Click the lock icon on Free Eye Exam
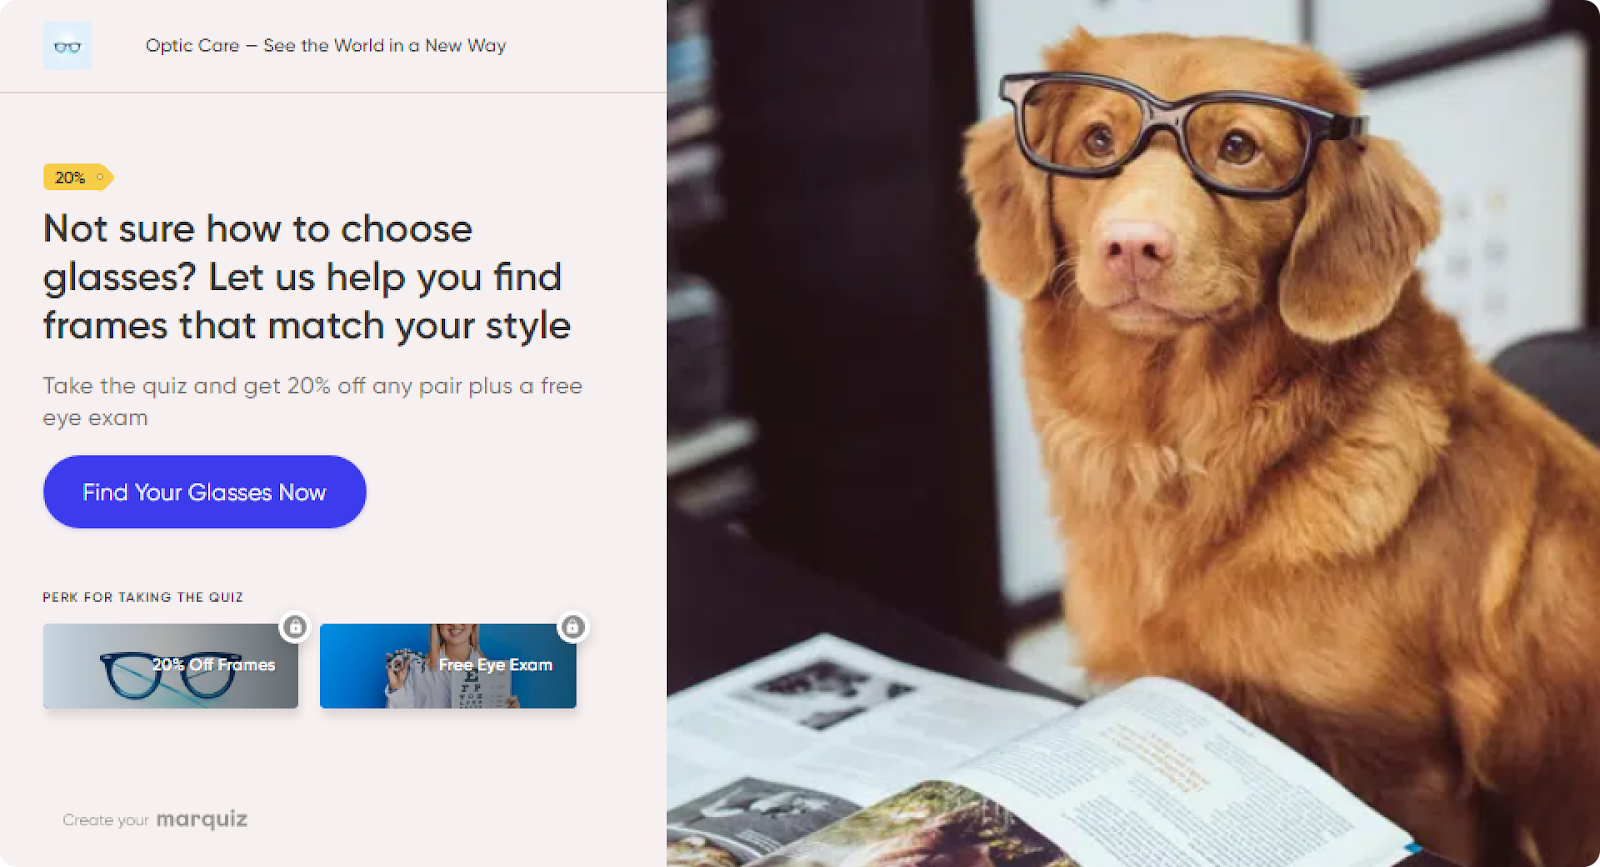 click(x=572, y=627)
